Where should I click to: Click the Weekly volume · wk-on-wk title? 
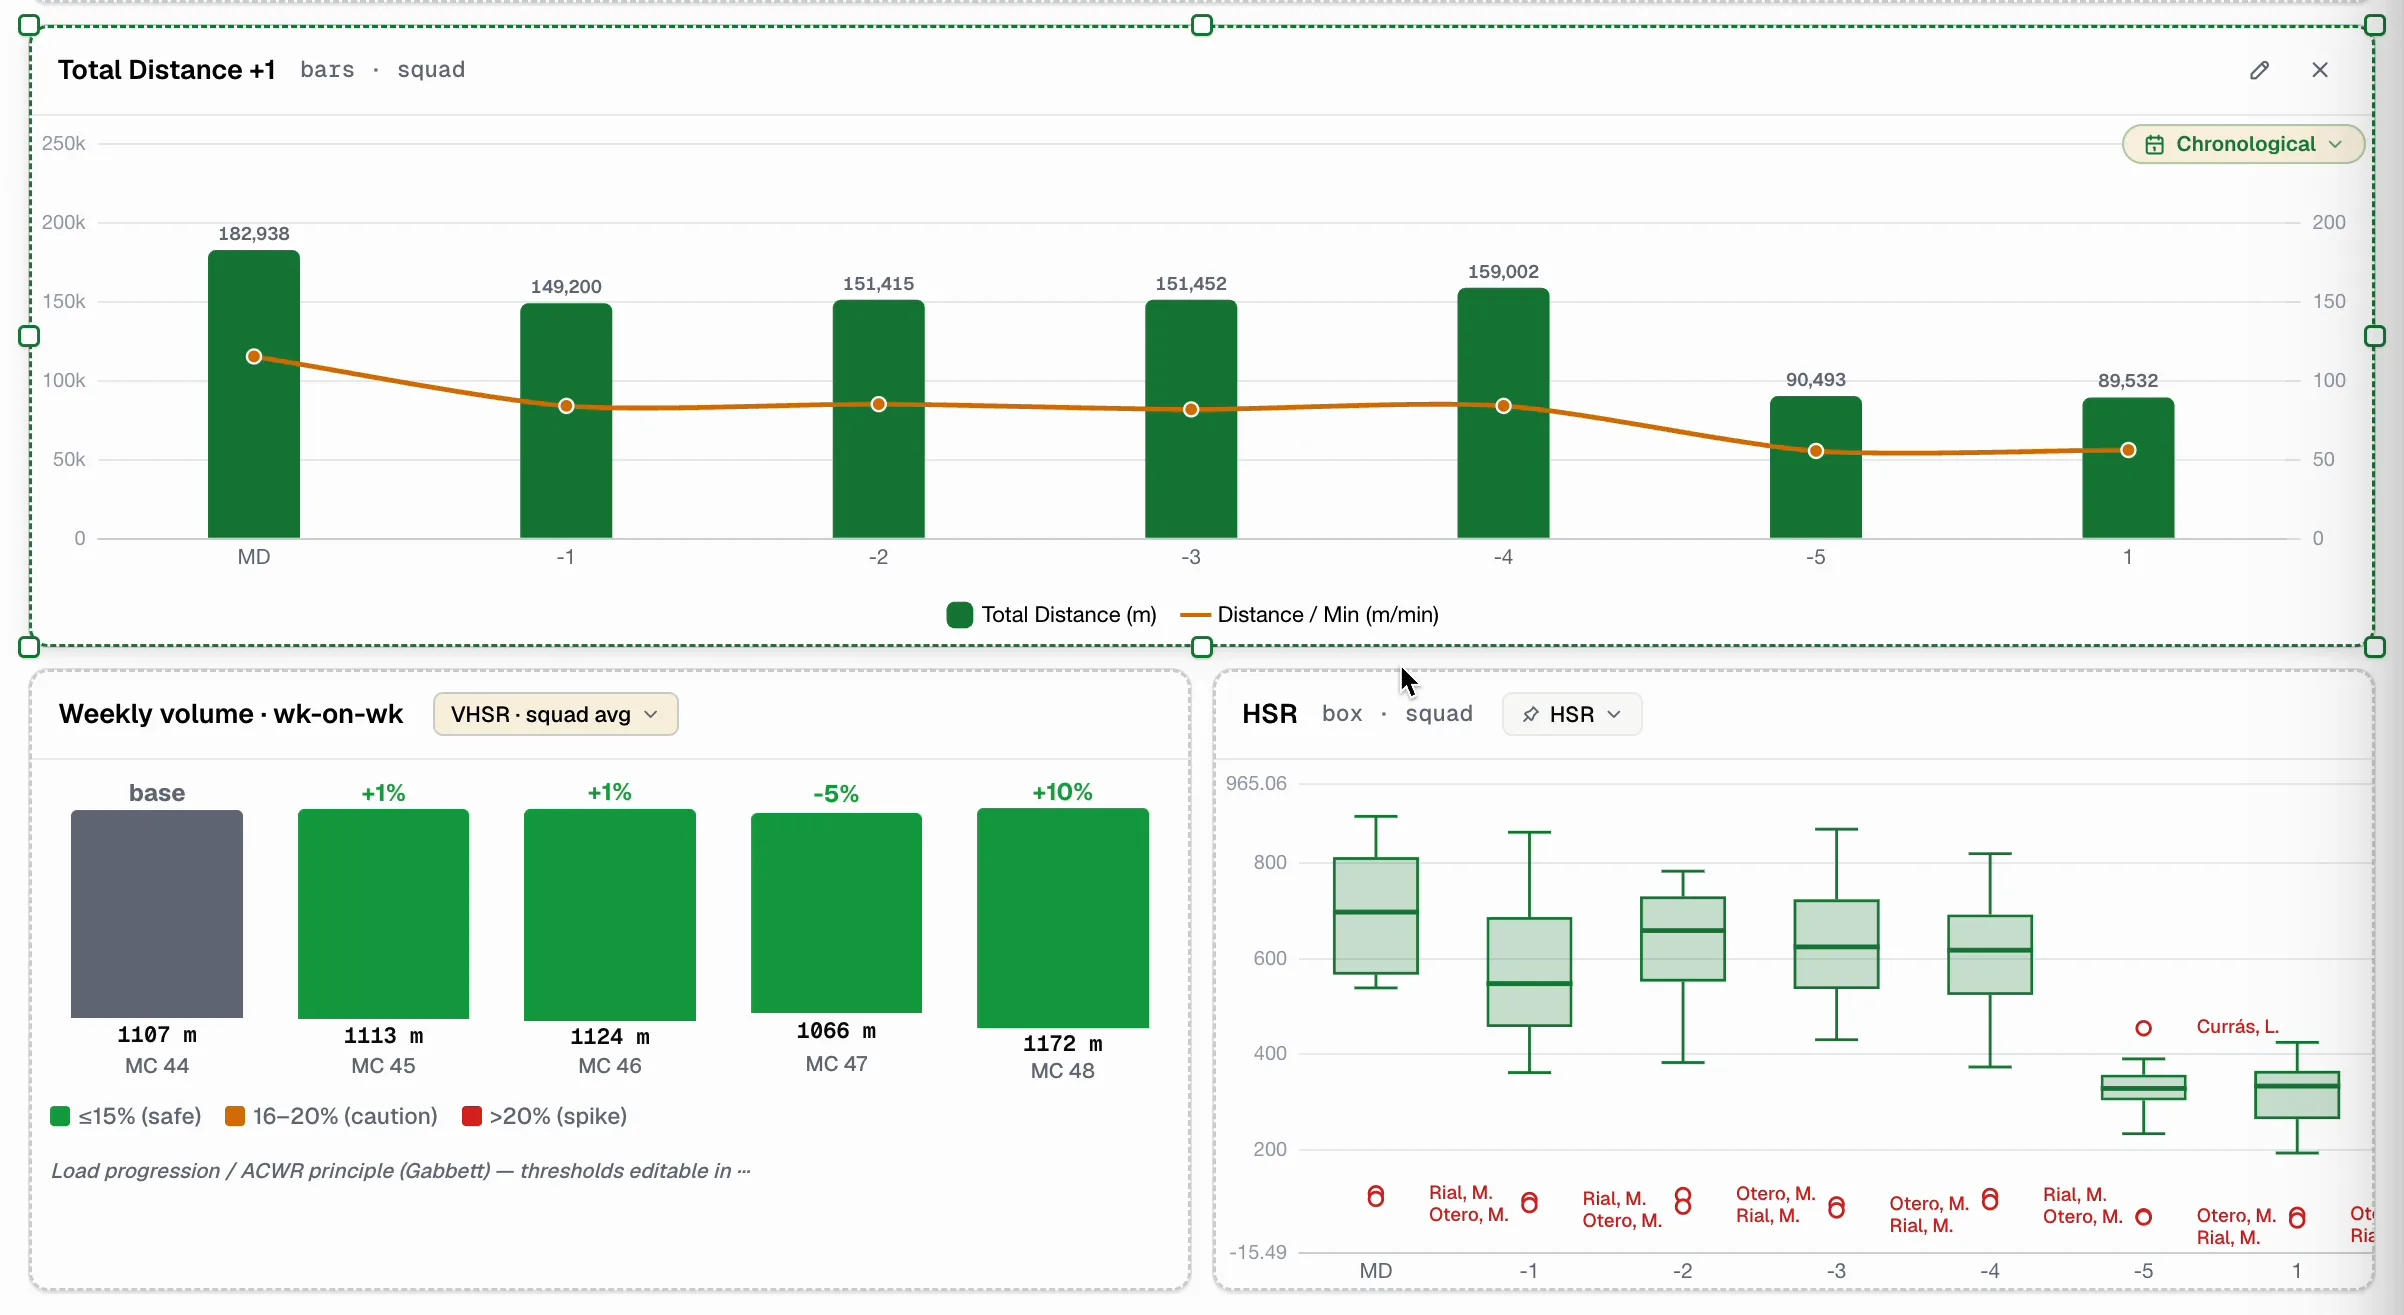tap(231, 714)
